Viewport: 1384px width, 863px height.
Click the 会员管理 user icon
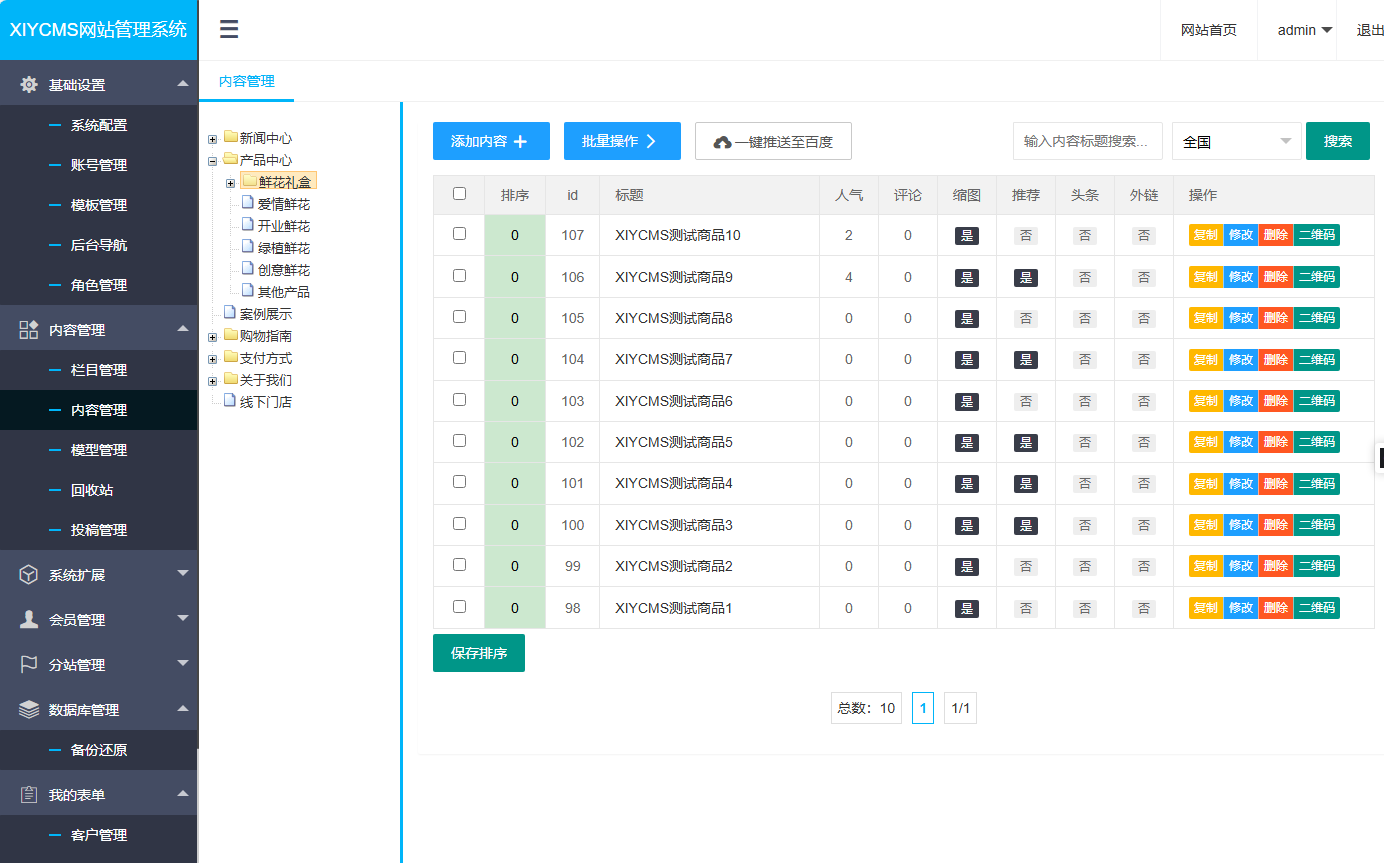pos(29,620)
